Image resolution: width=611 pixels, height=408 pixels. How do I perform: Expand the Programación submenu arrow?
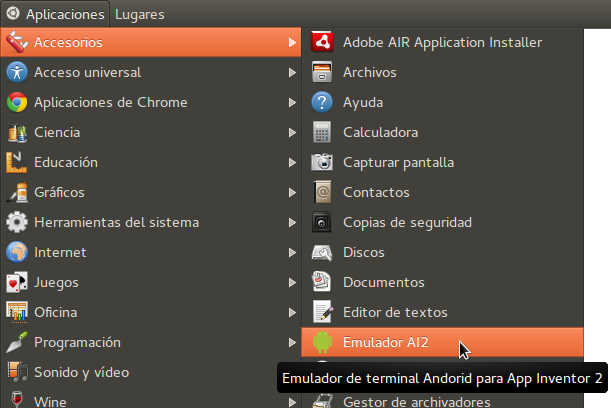(292, 342)
